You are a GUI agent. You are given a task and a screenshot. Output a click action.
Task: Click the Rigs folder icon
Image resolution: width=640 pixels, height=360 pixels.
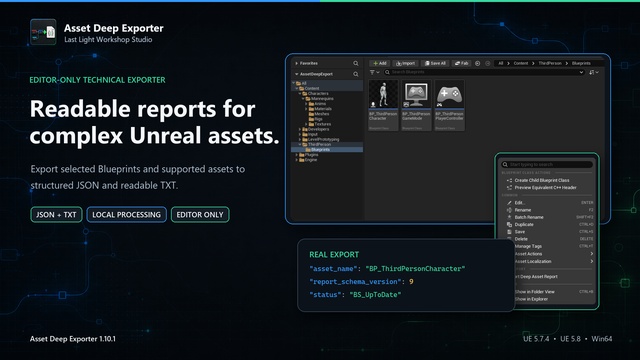(311, 119)
